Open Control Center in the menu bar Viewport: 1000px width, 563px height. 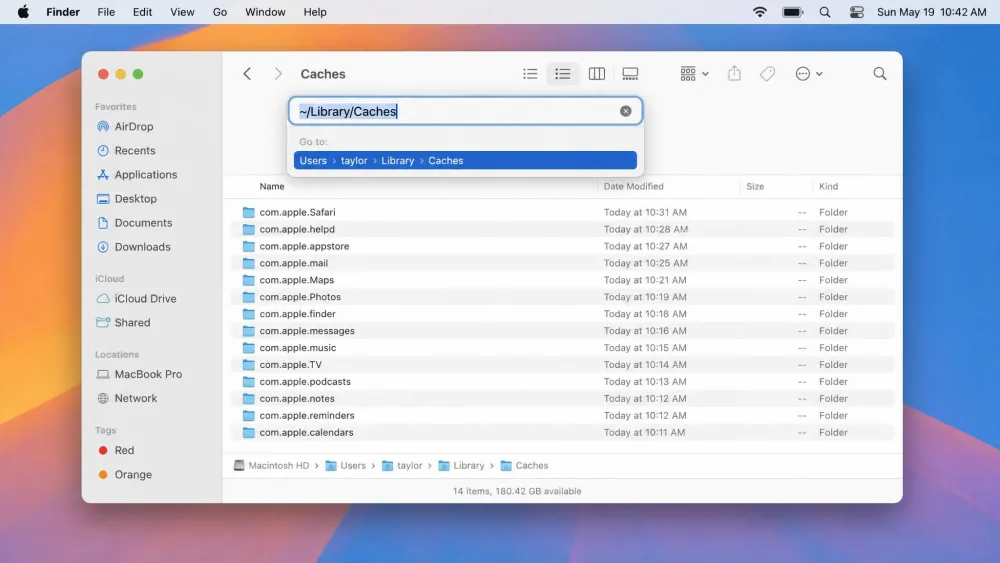857,12
